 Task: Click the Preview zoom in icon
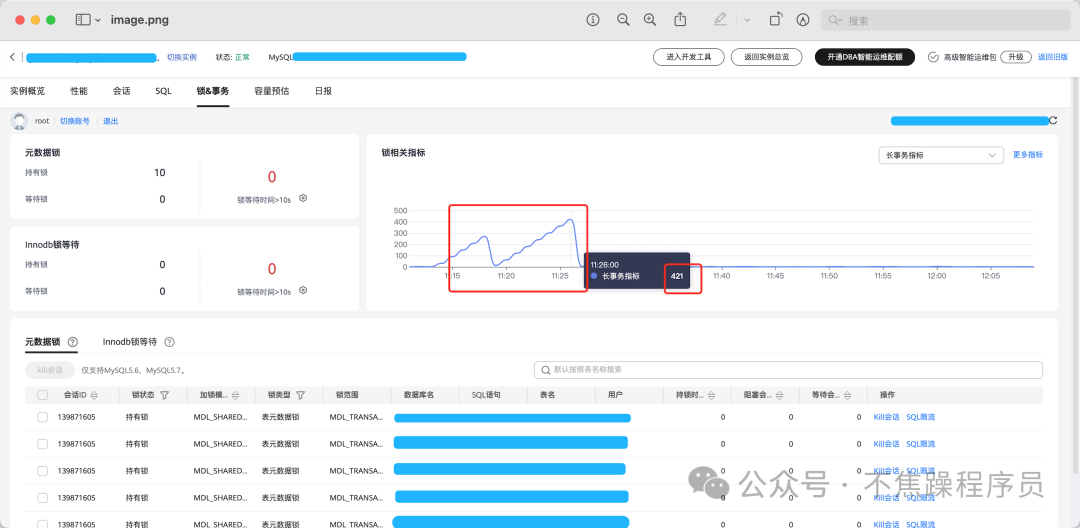tap(650, 19)
